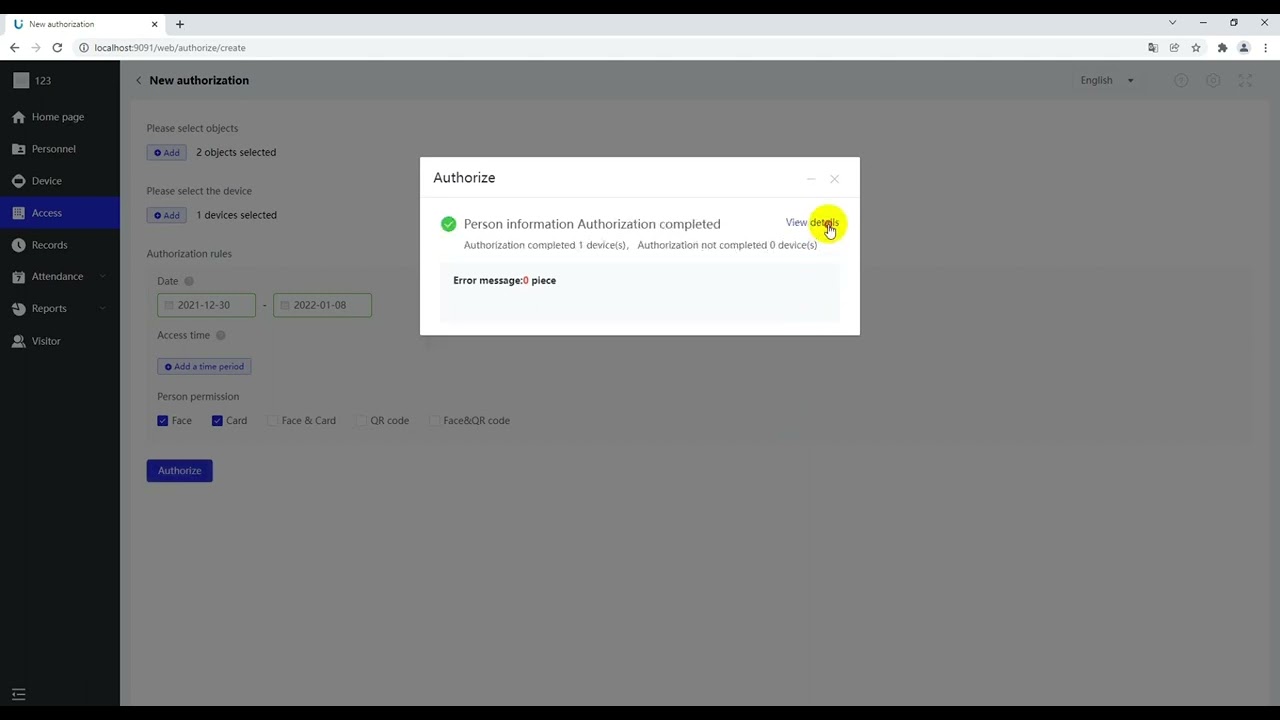The width and height of the screenshot is (1280, 720).
Task: Open the tab search chevron
Action: [x=1173, y=23]
